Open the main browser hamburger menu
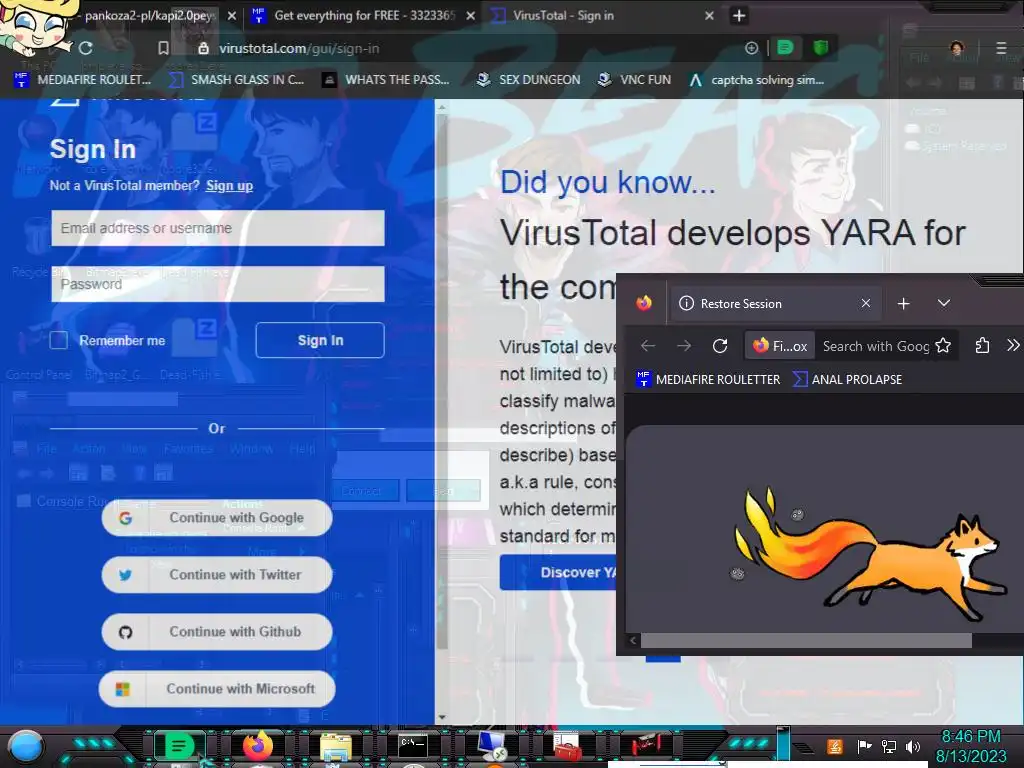The height and width of the screenshot is (768, 1024). point(1001,48)
